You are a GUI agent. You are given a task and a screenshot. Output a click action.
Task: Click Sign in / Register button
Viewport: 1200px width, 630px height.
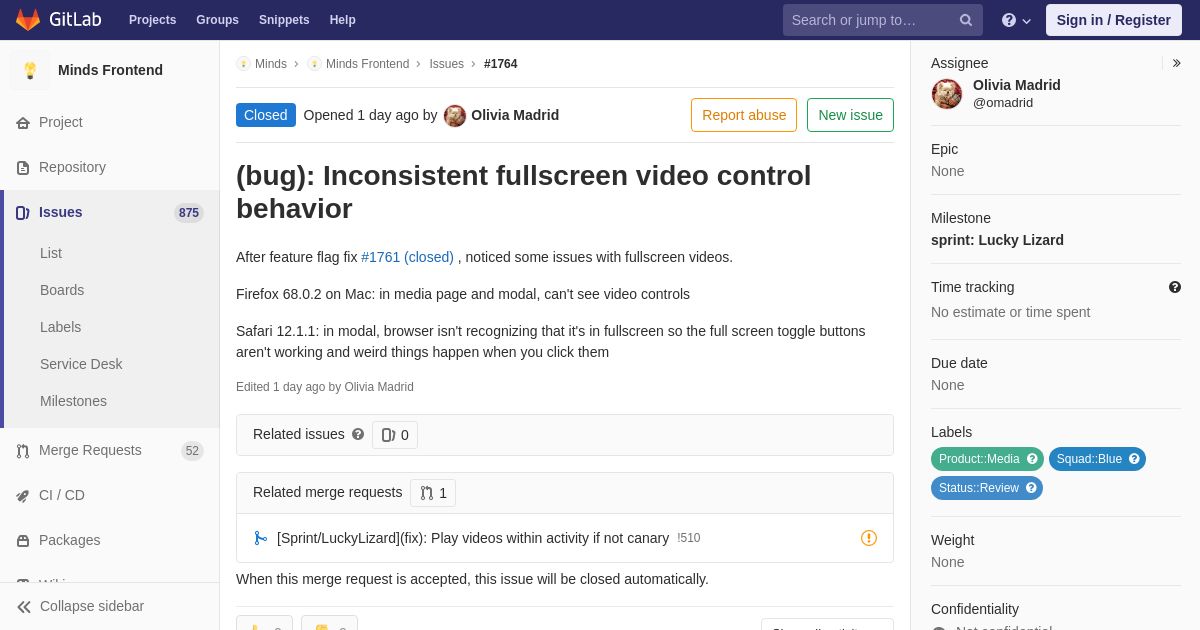(x=1114, y=20)
